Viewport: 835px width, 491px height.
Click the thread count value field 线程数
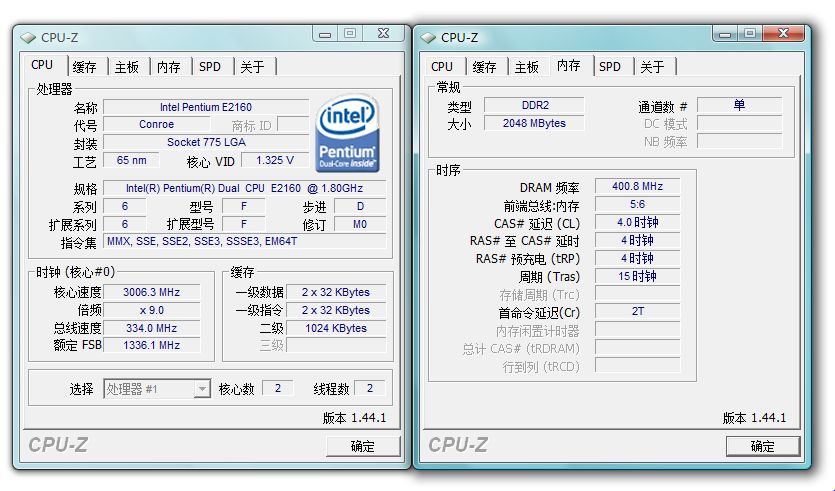click(x=370, y=388)
